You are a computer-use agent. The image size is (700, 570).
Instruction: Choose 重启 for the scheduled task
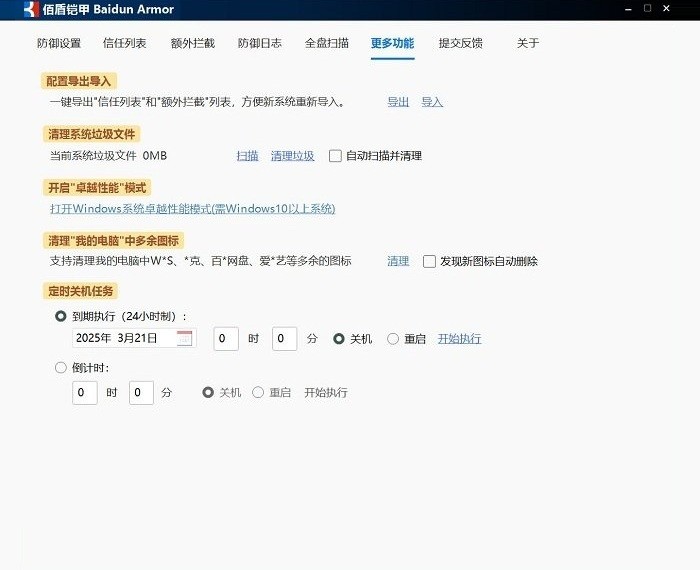393,339
